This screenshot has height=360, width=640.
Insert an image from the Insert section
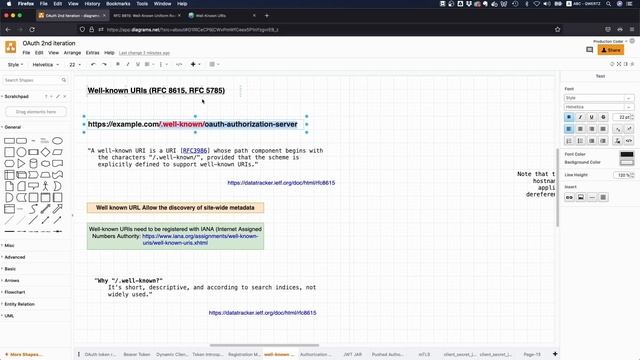[x=580, y=197]
